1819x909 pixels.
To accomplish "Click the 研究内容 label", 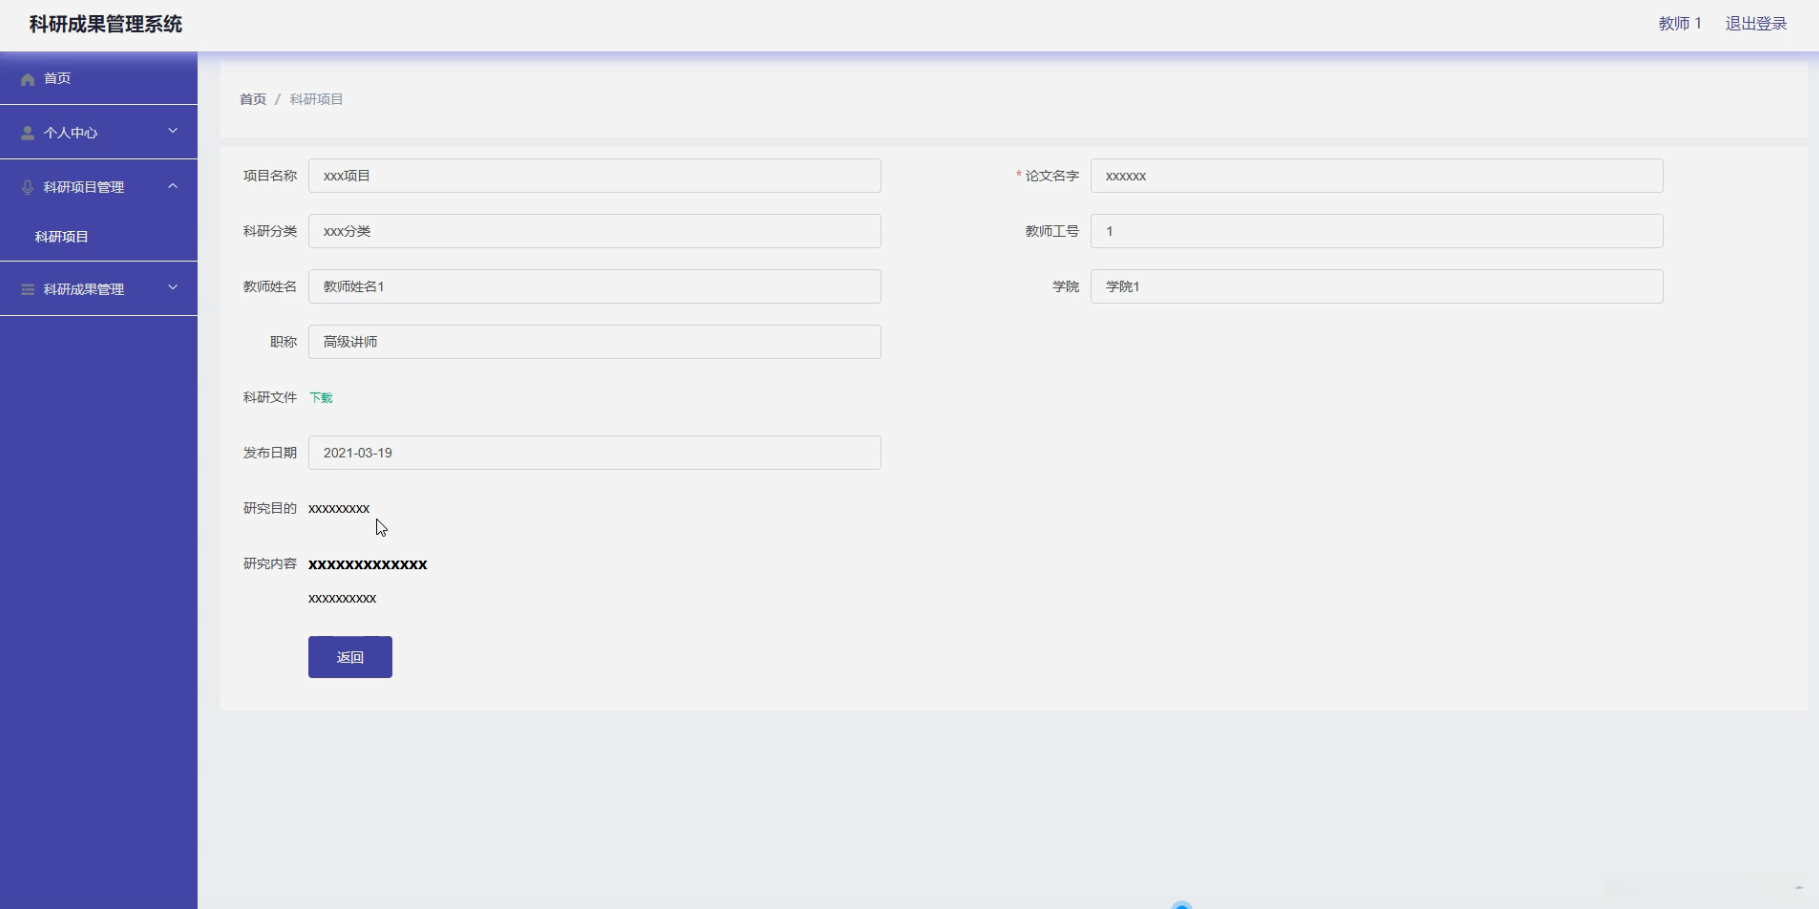I will pos(270,564).
